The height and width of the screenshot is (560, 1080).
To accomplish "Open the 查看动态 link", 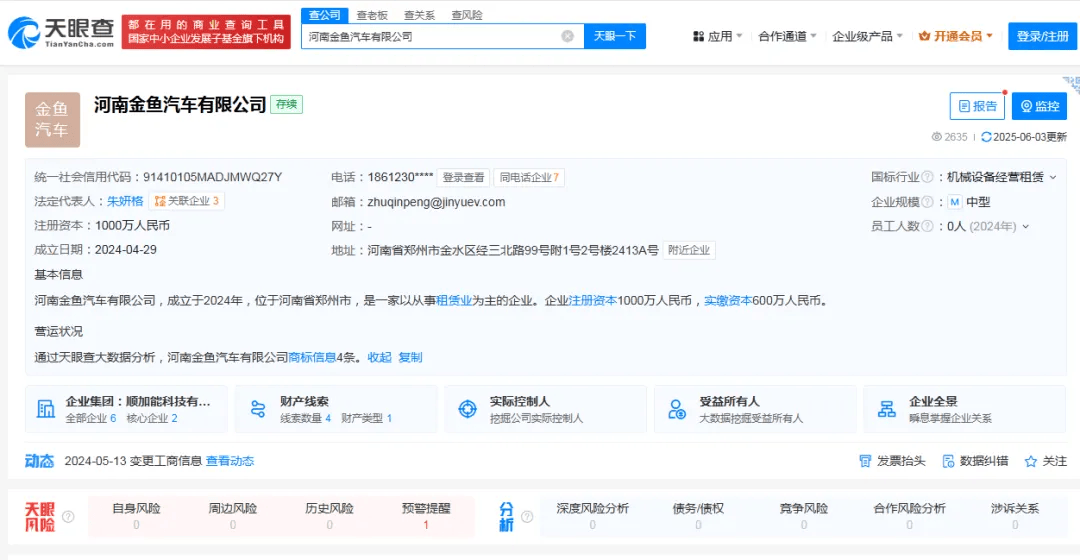I will pos(230,461).
